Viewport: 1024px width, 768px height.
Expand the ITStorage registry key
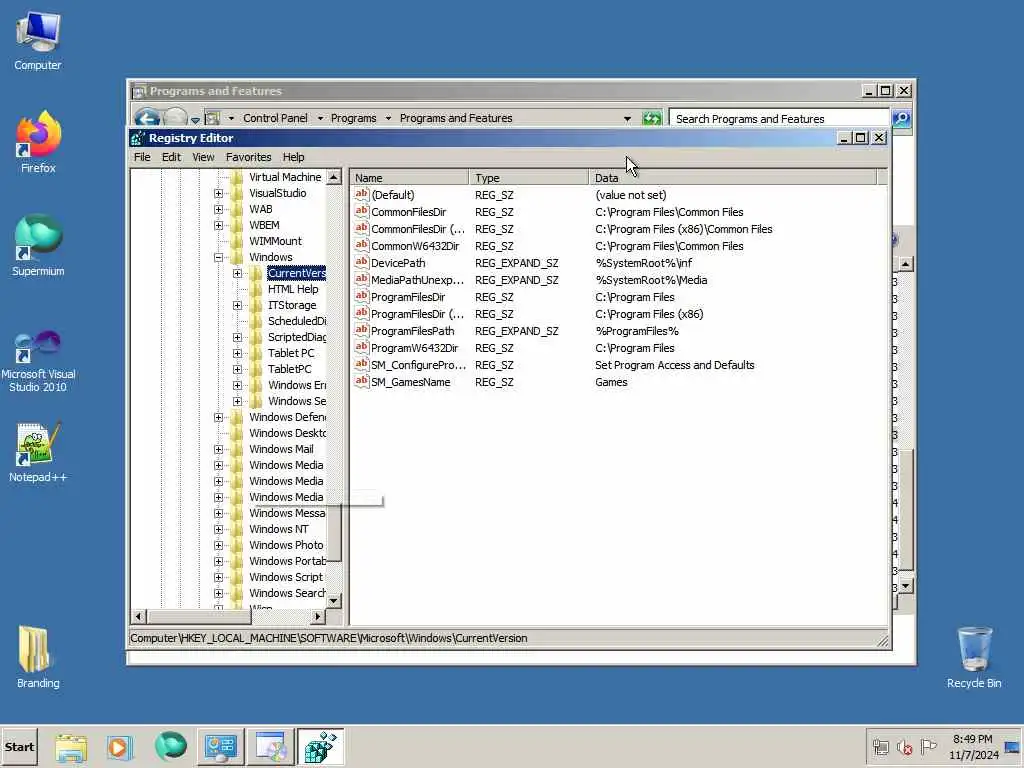pyautogui.click(x=238, y=306)
